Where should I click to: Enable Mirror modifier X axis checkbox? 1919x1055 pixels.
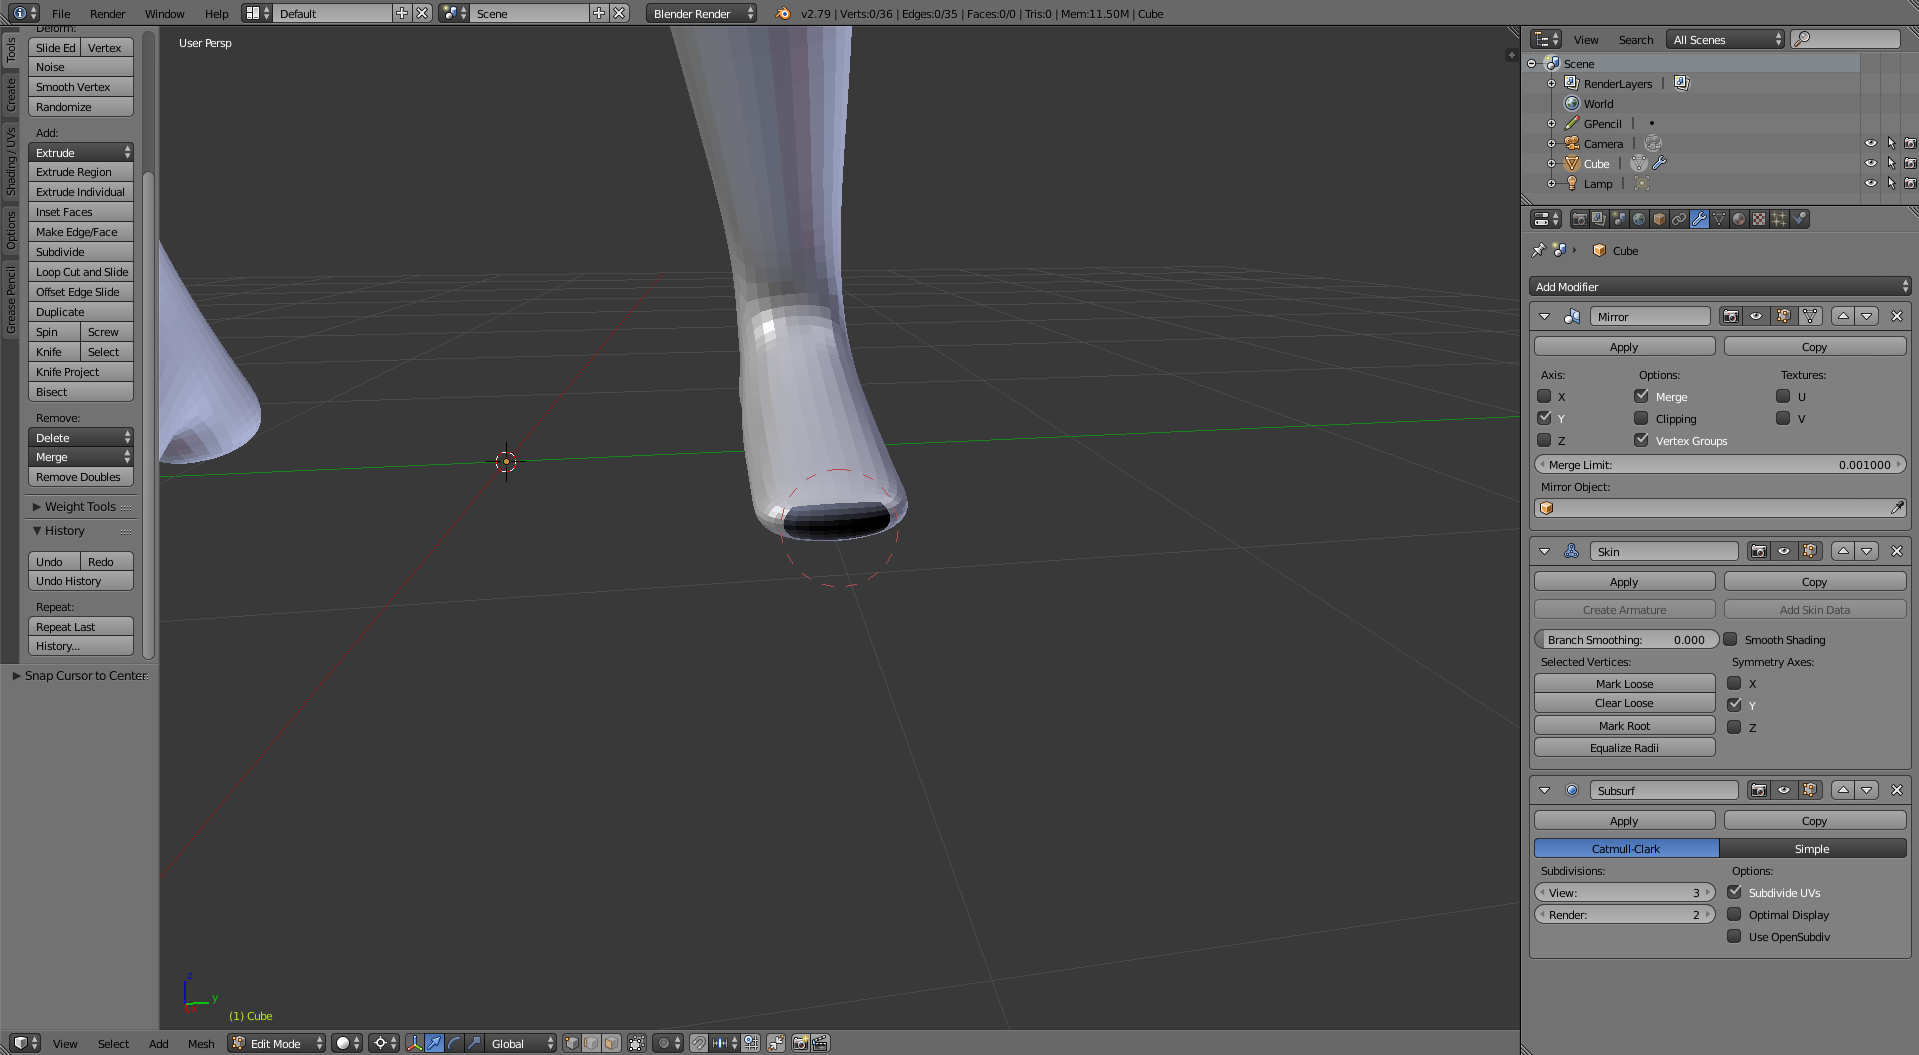tap(1544, 396)
